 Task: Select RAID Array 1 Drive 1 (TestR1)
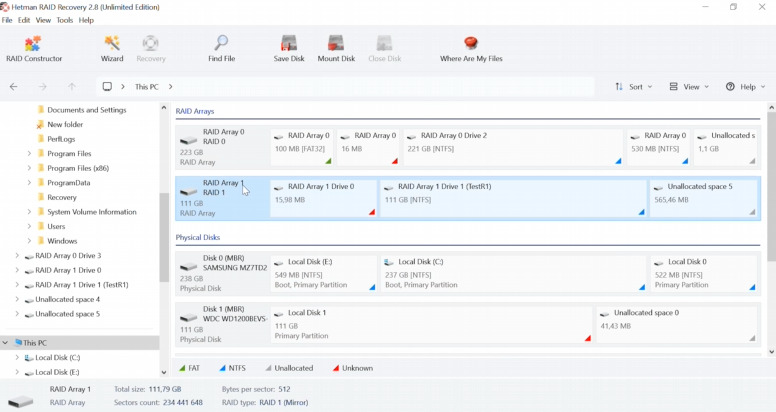[x=513, y=198]
